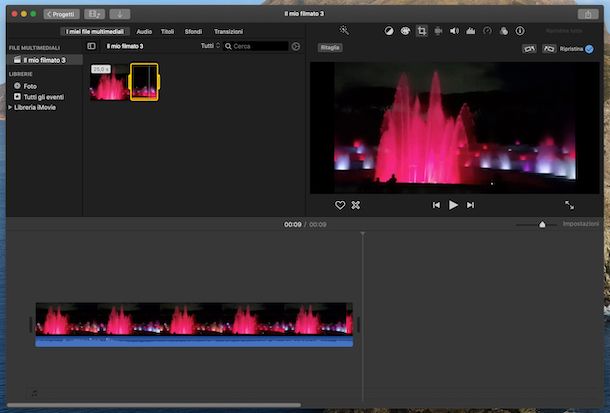Click the timeline zoom slider handle
Image resolution: width=610 pixels, height=413 pixels.
click(542, 224)
